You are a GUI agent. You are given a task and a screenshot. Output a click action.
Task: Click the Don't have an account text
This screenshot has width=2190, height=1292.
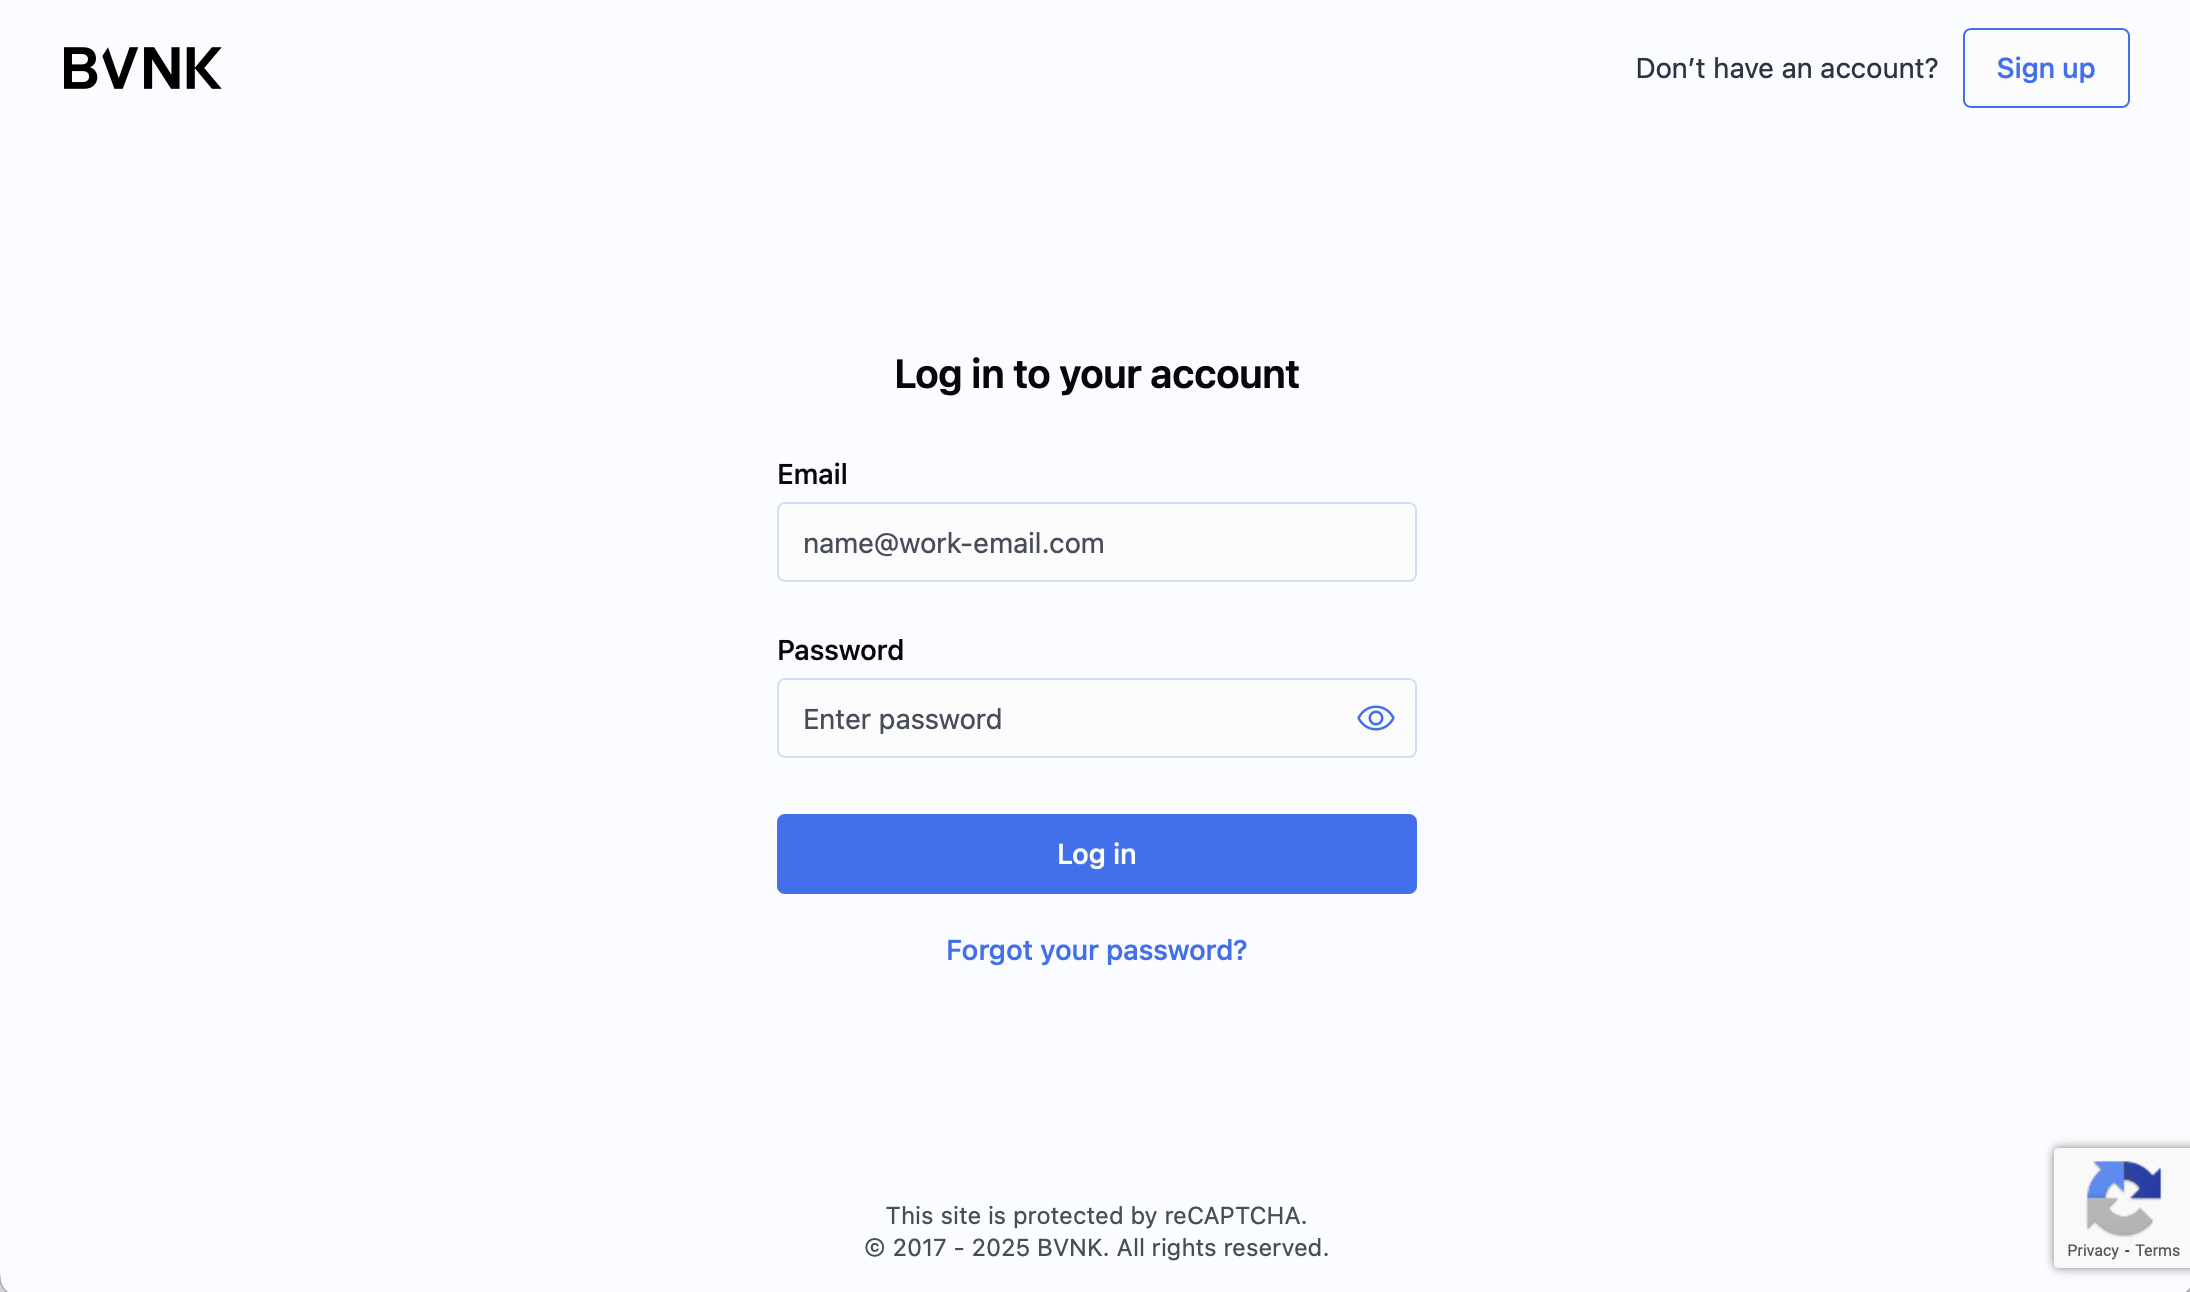coord(1786,68)
